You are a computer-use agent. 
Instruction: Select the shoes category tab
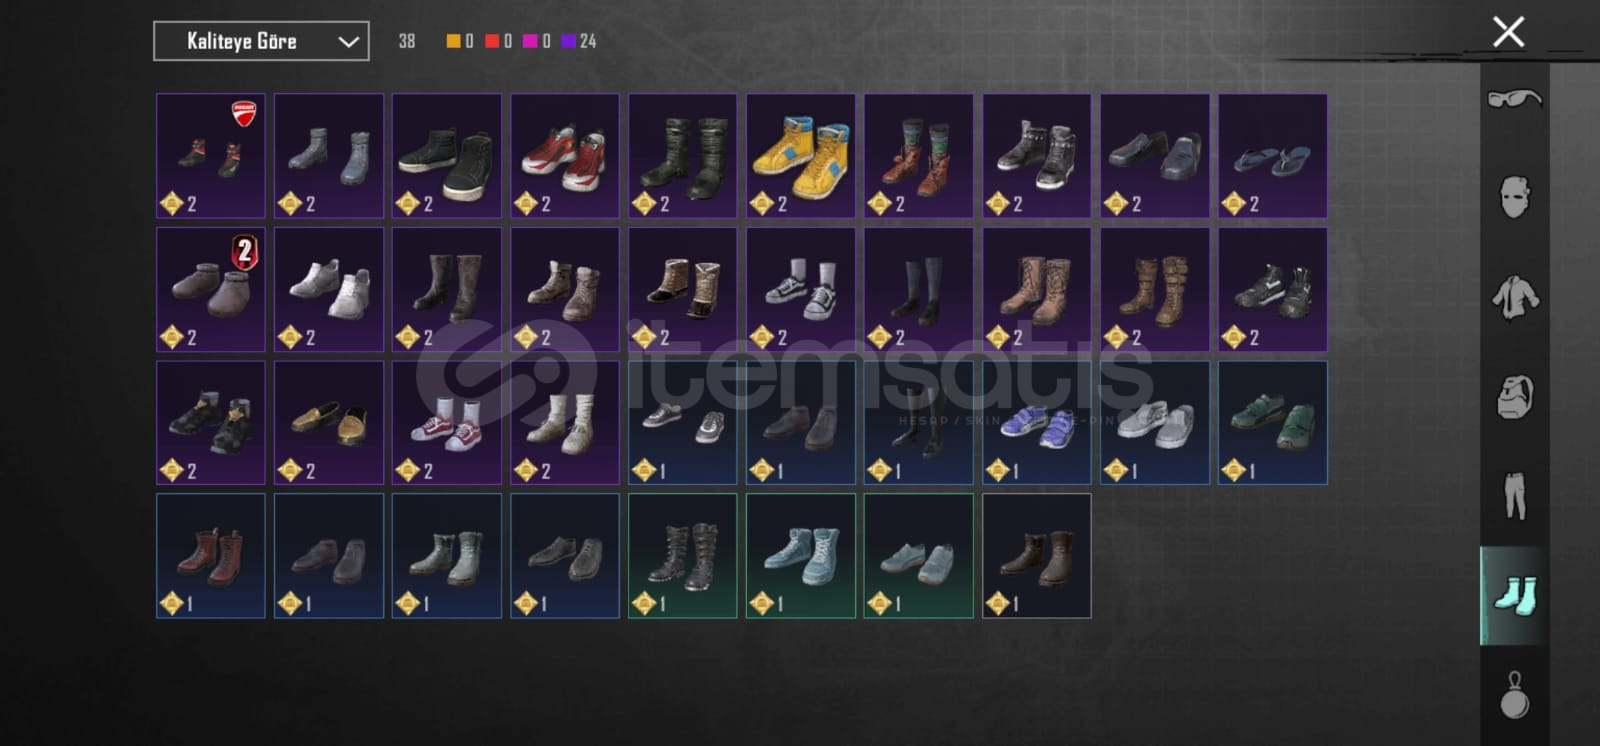pyautogui.click(x=1514, y=595)
